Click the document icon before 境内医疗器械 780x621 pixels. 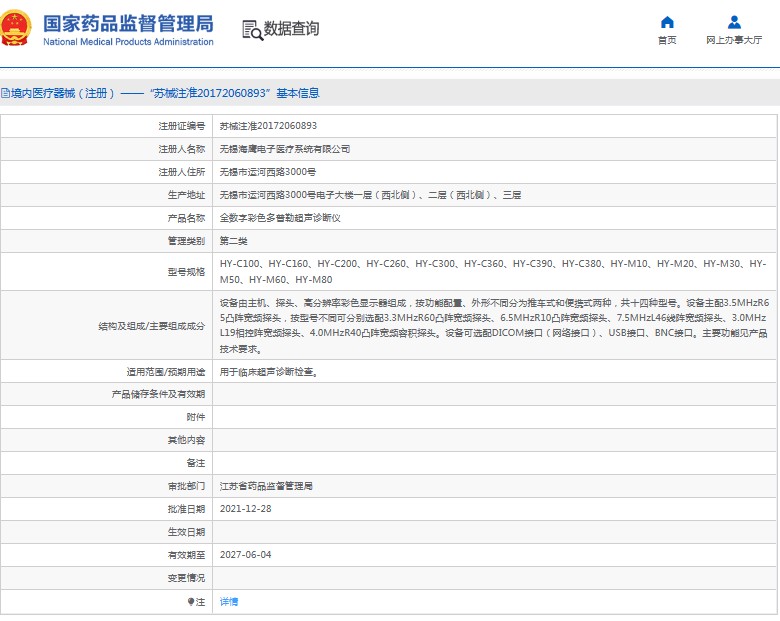(x=4, y=93)
